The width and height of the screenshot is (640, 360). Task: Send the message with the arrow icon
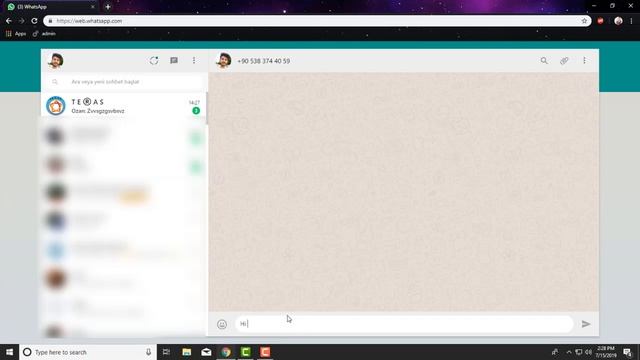[x=586, y=324]
